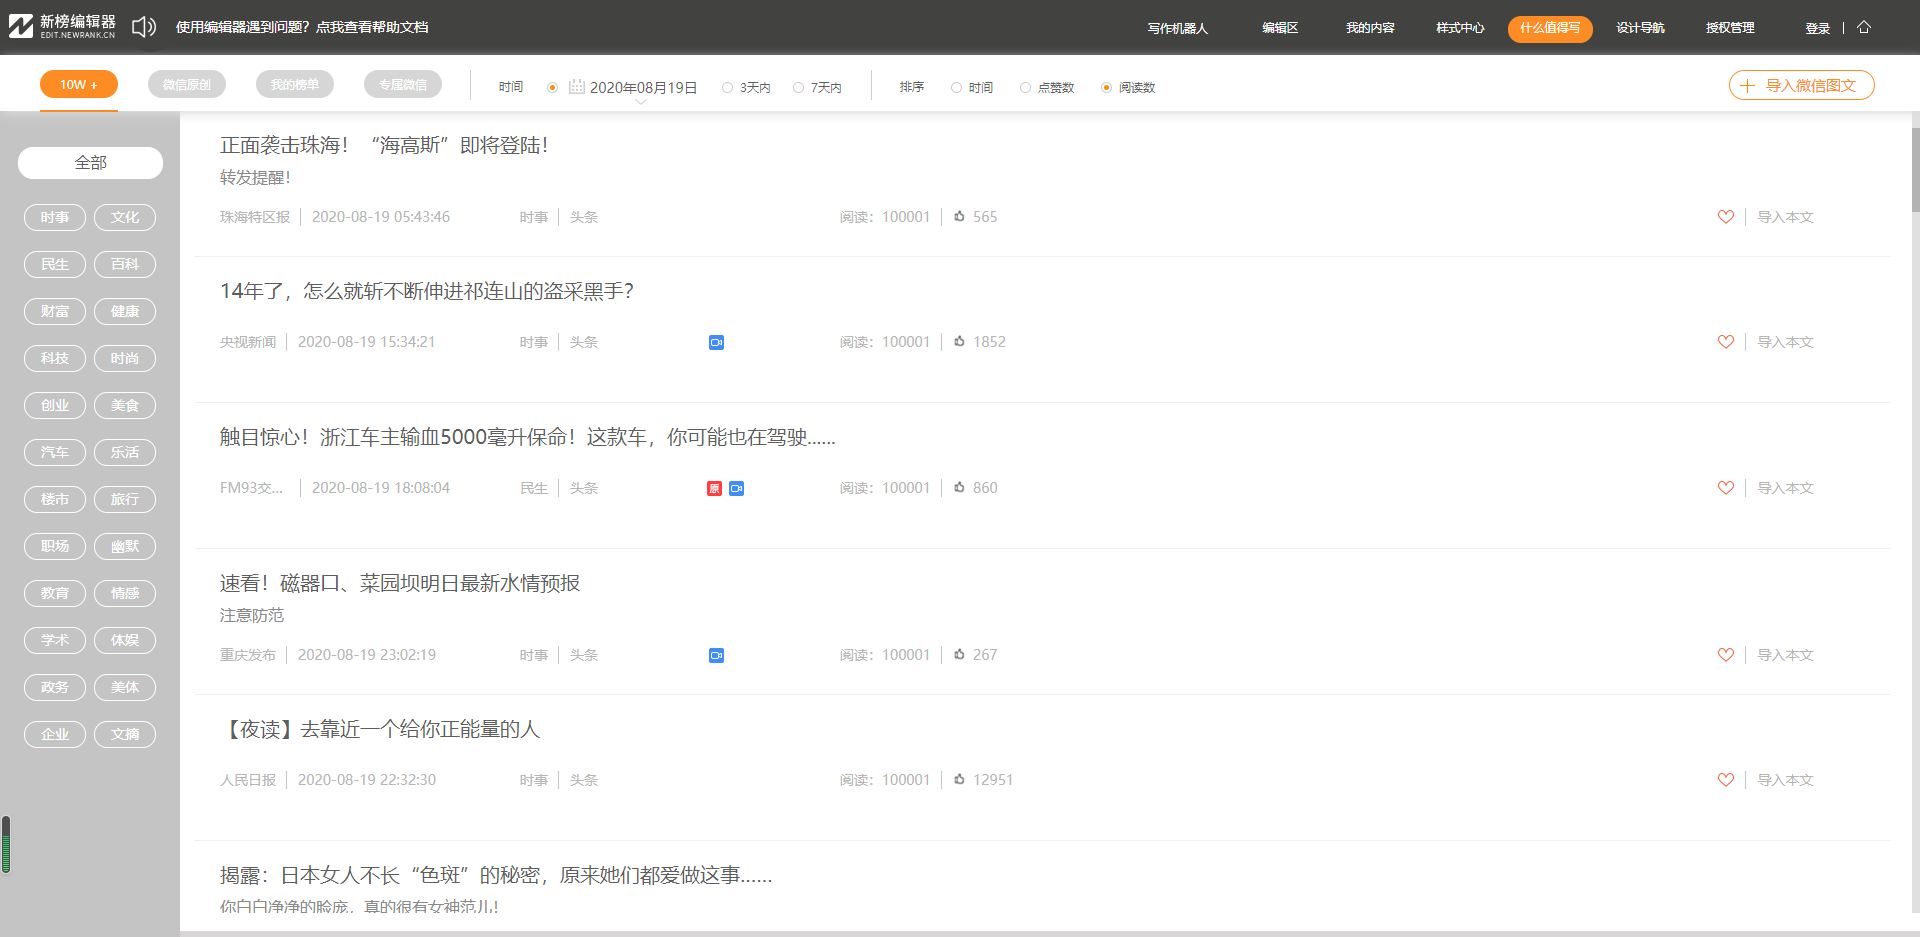Open article 揭露:日本女人不长“色斑”的秘密
This screenshot has width=1920, height=937.
click(496, 875)
